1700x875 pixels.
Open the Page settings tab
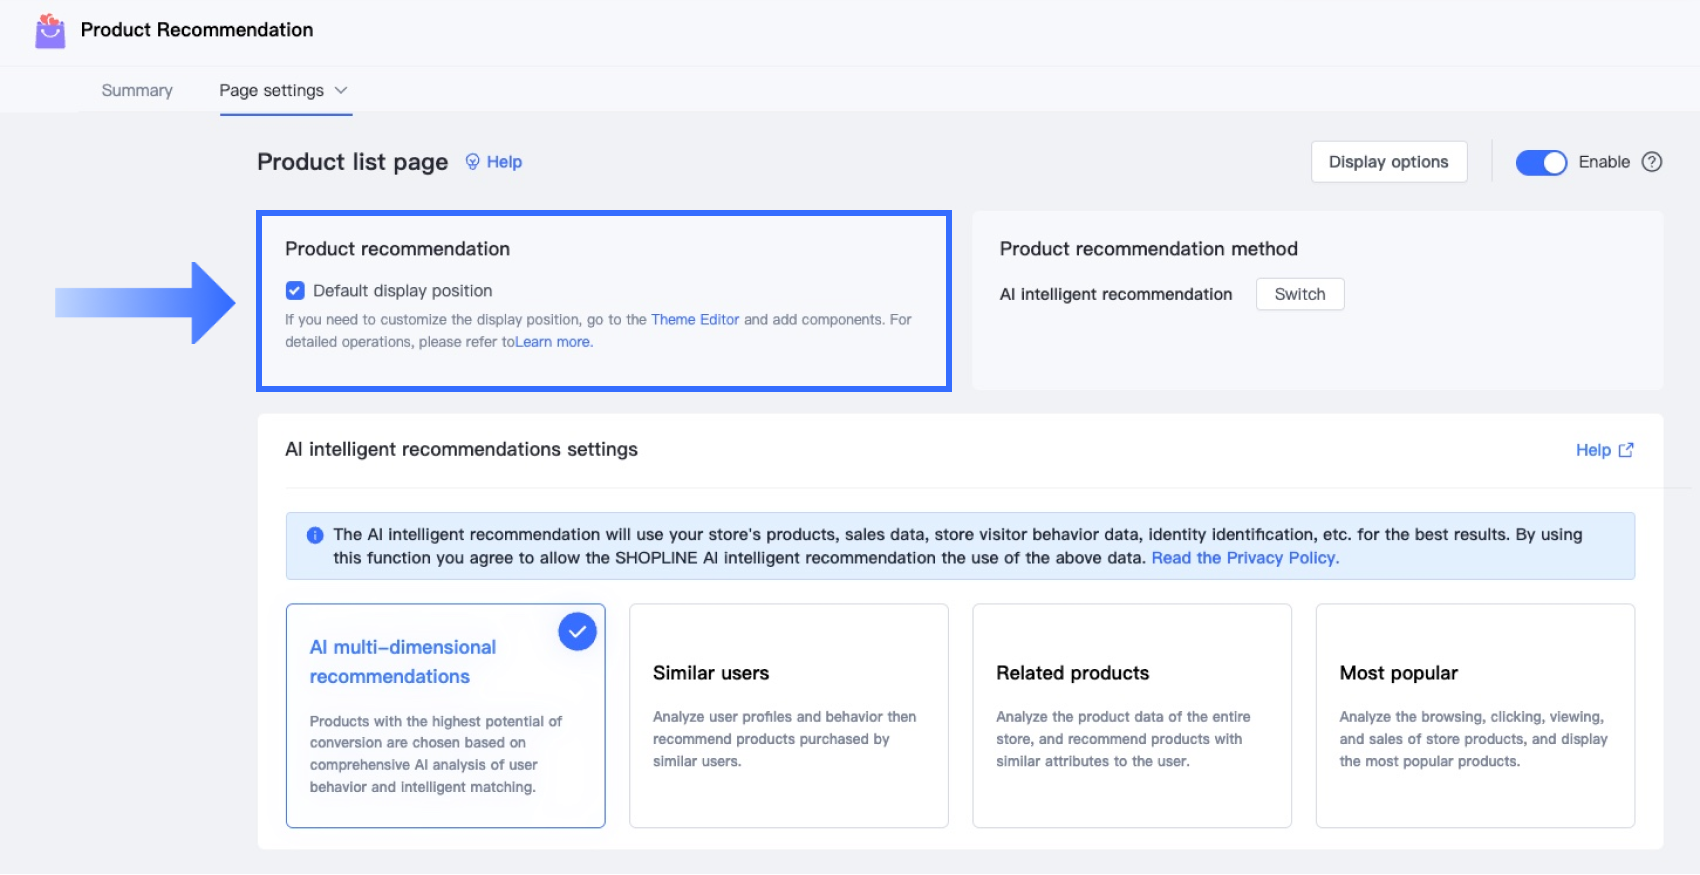[271, 91]
